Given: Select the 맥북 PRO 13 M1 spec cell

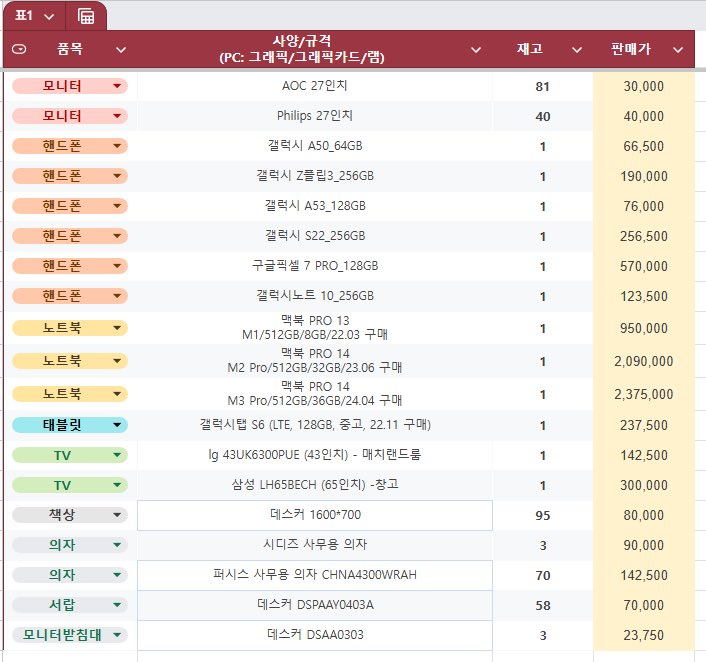Looking at the screenshot, I should point(315,328).
